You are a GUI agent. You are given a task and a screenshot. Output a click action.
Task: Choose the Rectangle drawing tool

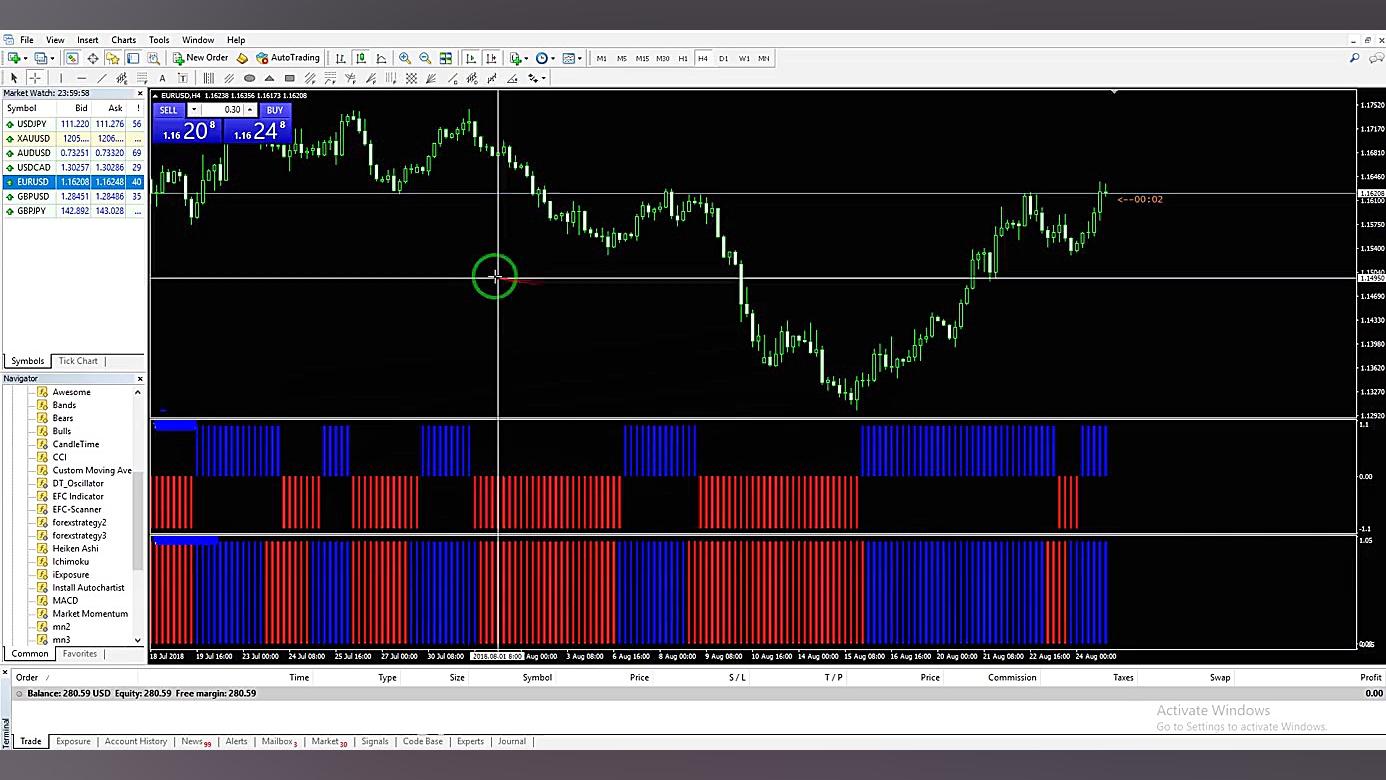point(290,78)
